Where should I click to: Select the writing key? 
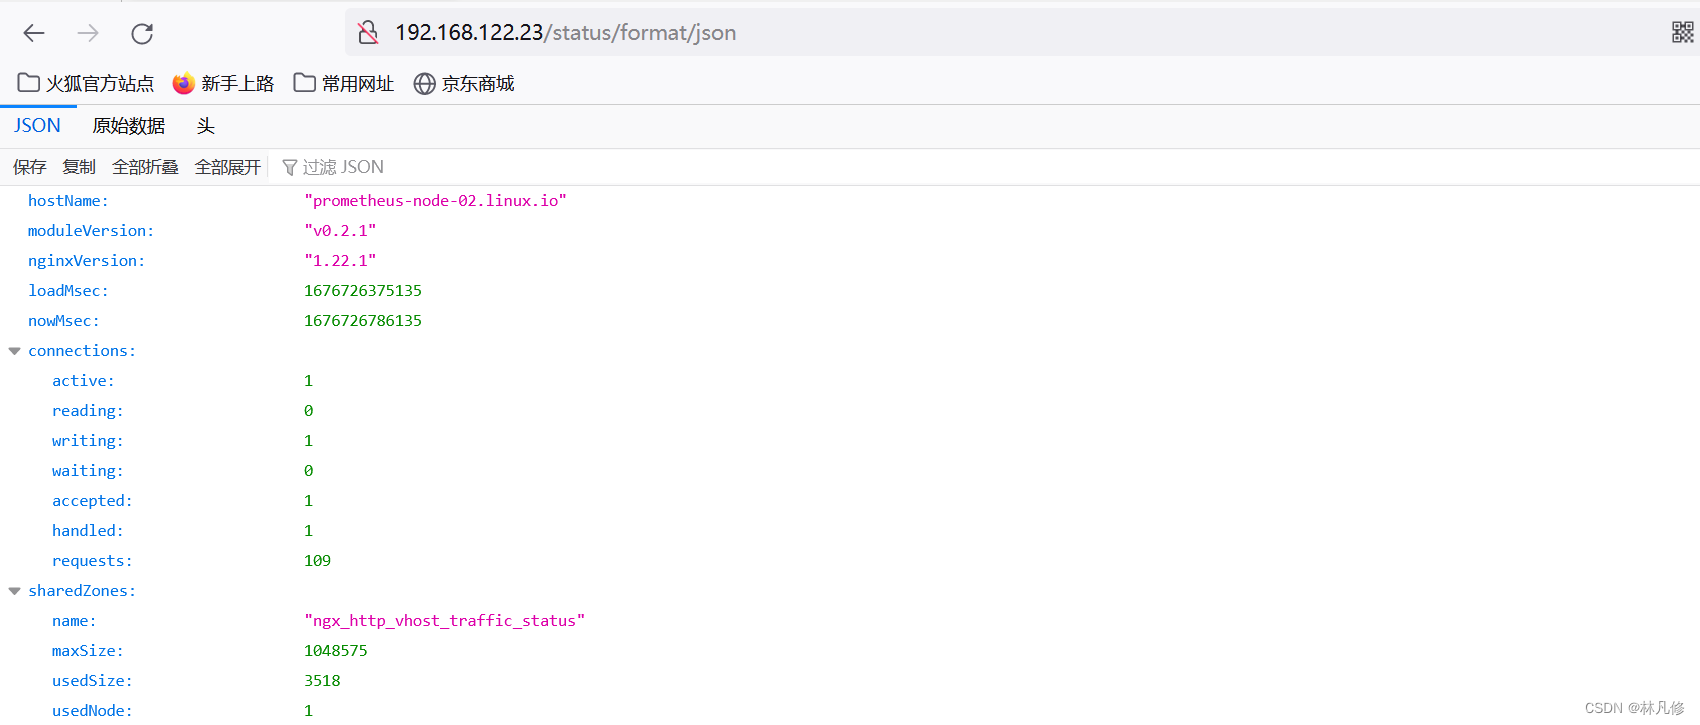[x=88, y=441]
